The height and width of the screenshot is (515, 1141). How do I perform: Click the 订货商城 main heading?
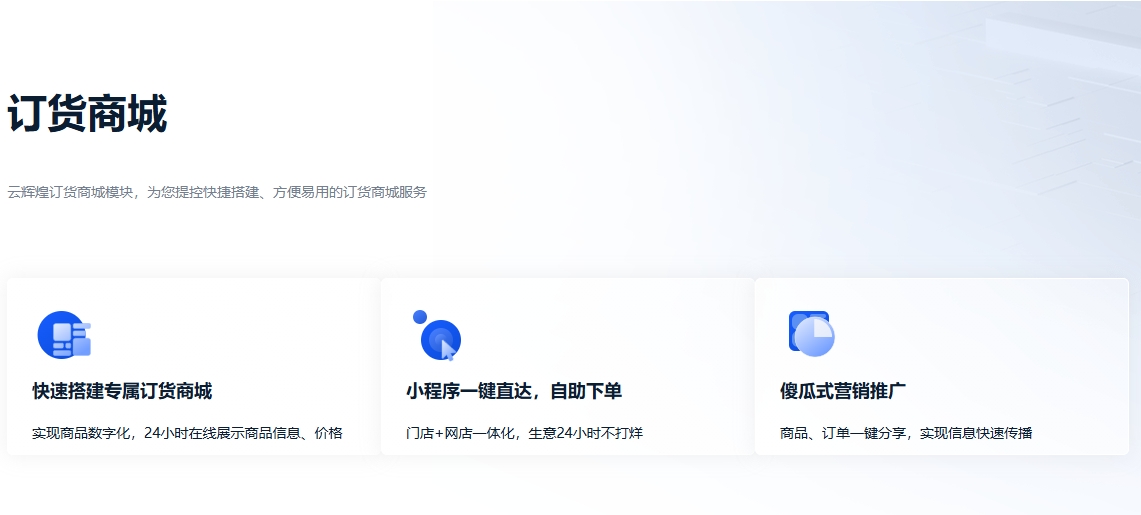click(87, 114)
